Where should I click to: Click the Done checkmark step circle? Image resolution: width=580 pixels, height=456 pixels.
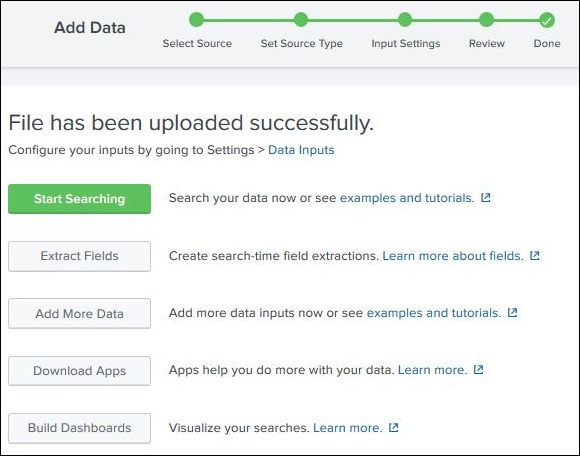coord(547,20)
